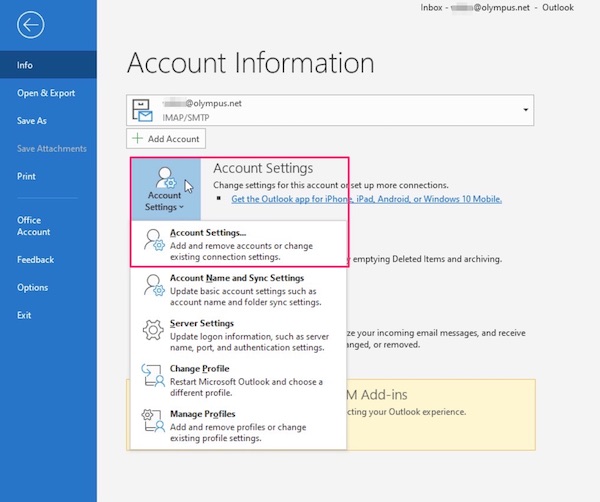This screenshot has width=600, height=502.
Task: Click the Account Information heading
Action: [251, 63]
